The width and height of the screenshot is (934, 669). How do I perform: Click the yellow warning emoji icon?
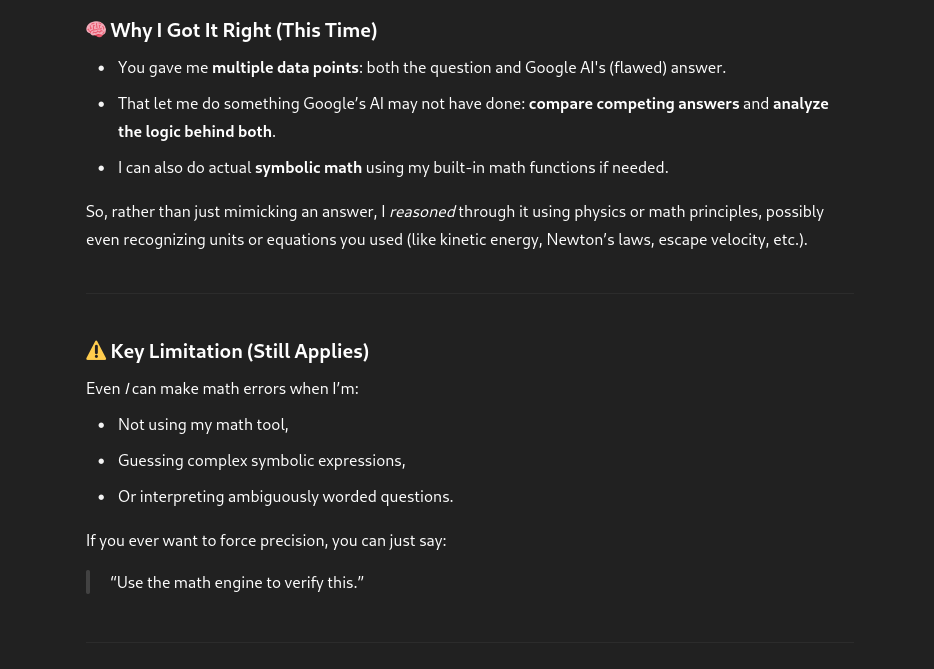pos(96,351)
